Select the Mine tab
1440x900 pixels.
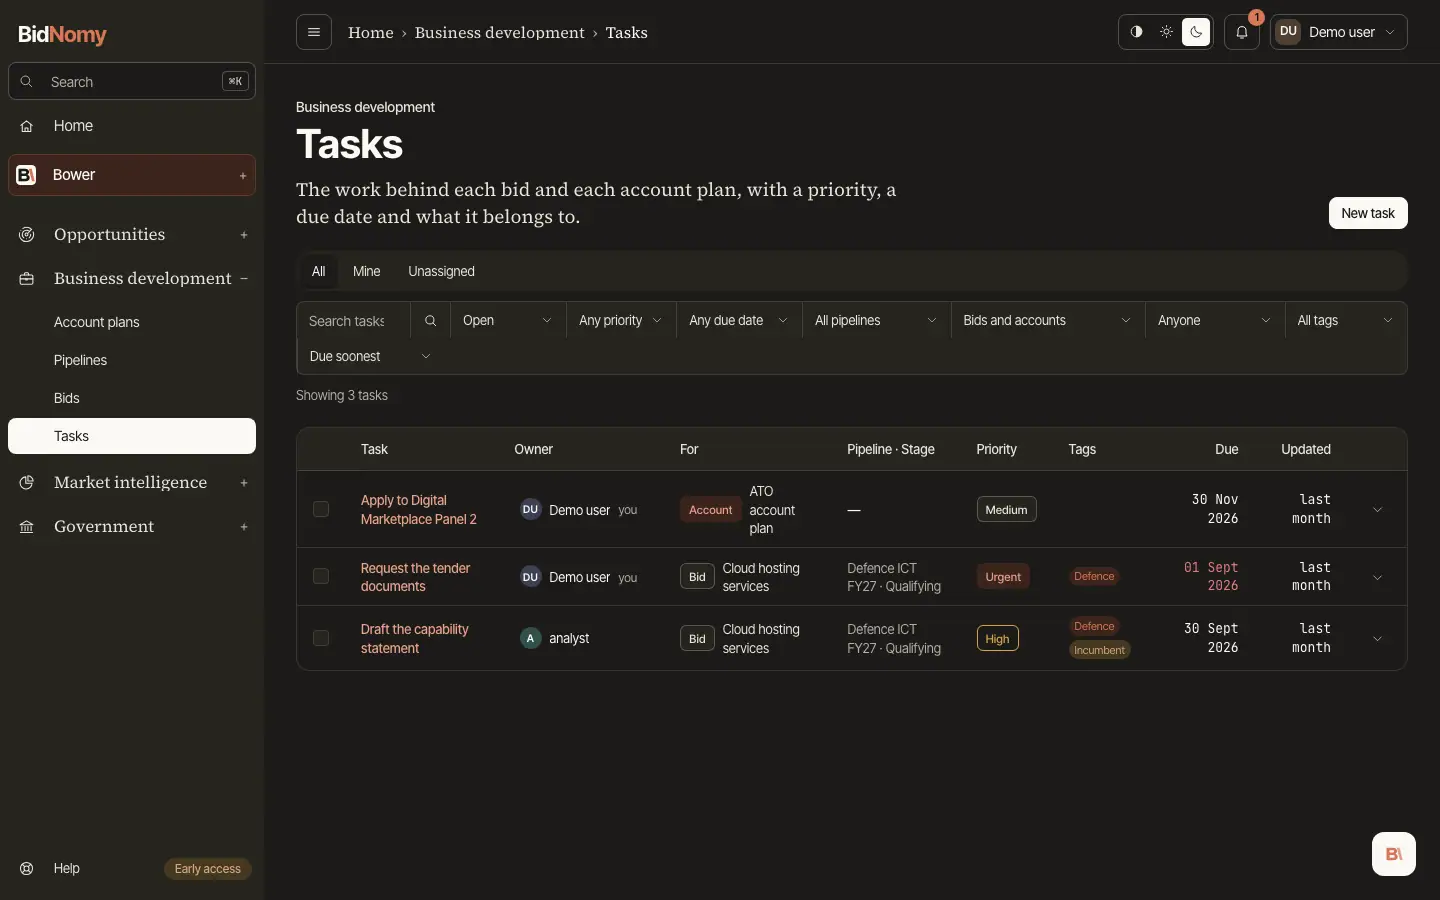366,271
